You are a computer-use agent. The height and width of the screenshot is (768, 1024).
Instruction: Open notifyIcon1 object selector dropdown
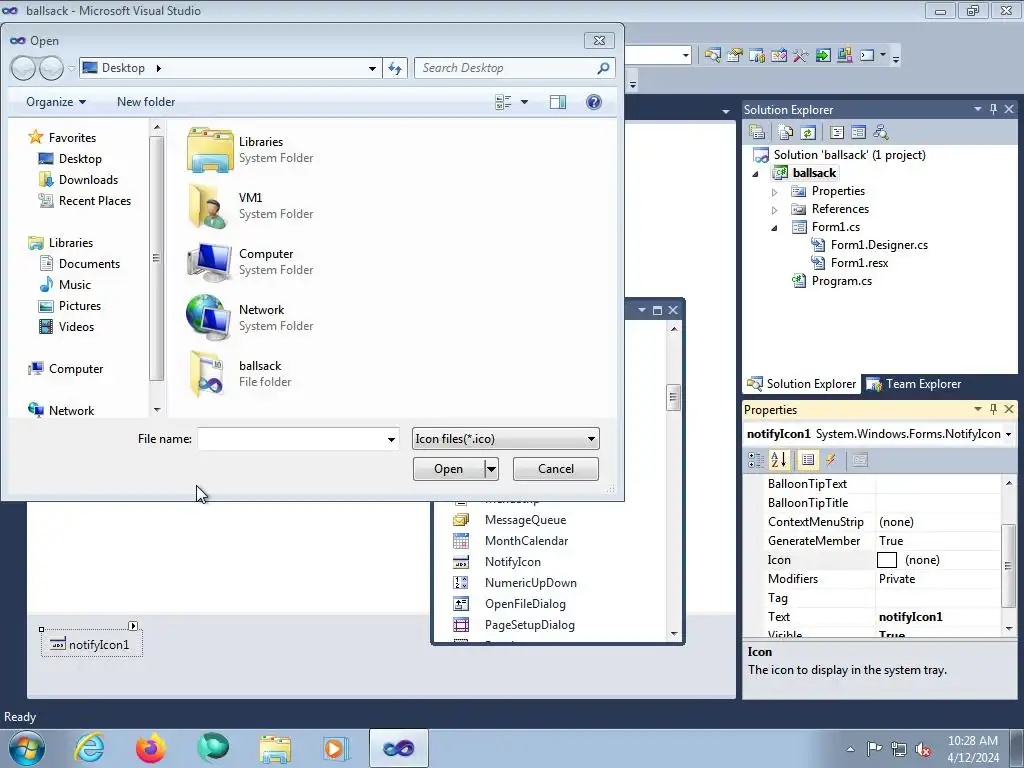click(x=1008, y=434)
